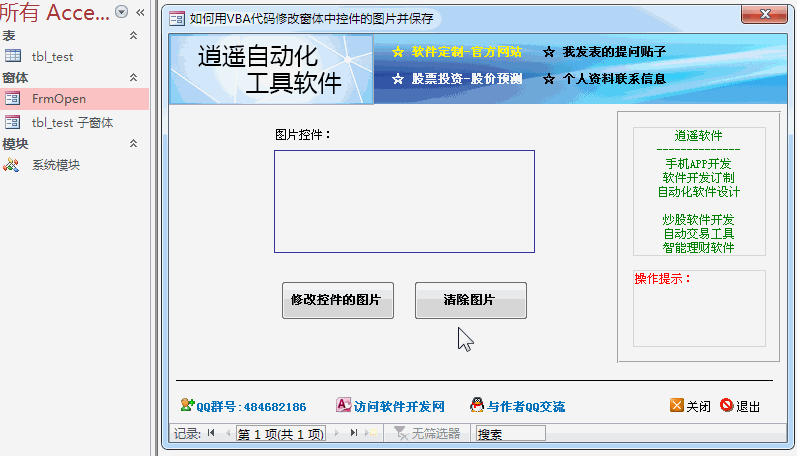This screenshot has width=797, height=456.
Task: Click the QQ group user icon
Action: tap(188, 405)
